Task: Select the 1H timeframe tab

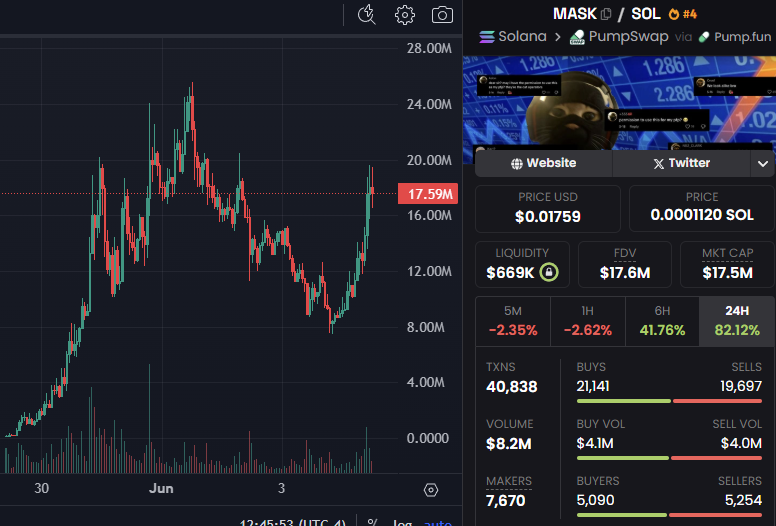Action: click(587, 321)
